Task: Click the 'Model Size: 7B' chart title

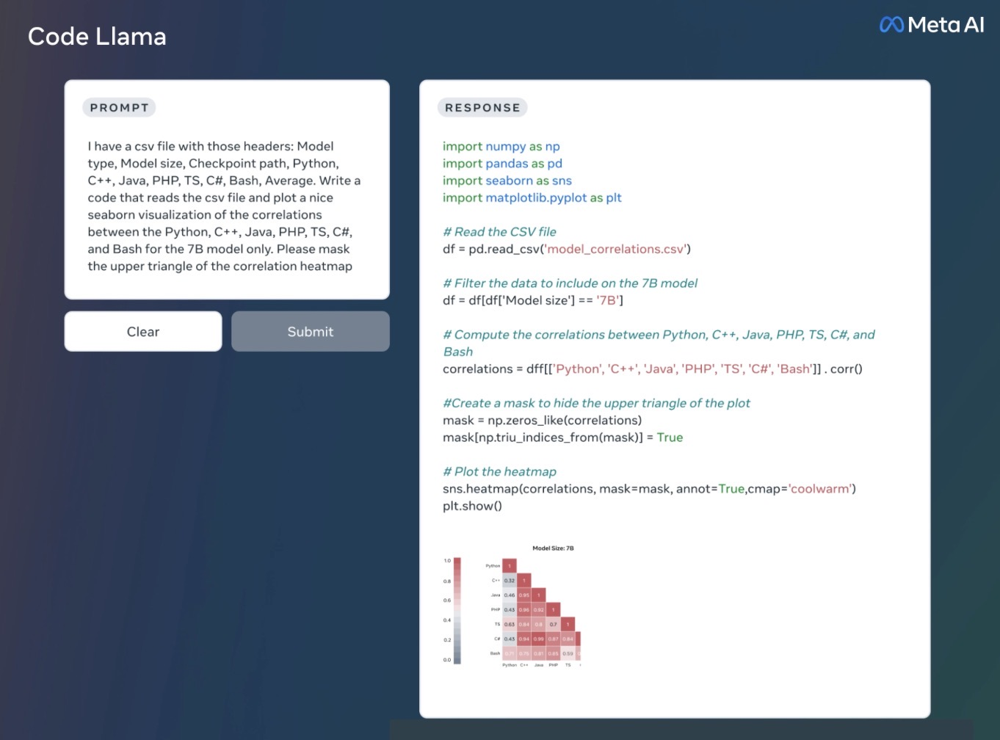Action: pyautogui.click(x=553, y=548)
